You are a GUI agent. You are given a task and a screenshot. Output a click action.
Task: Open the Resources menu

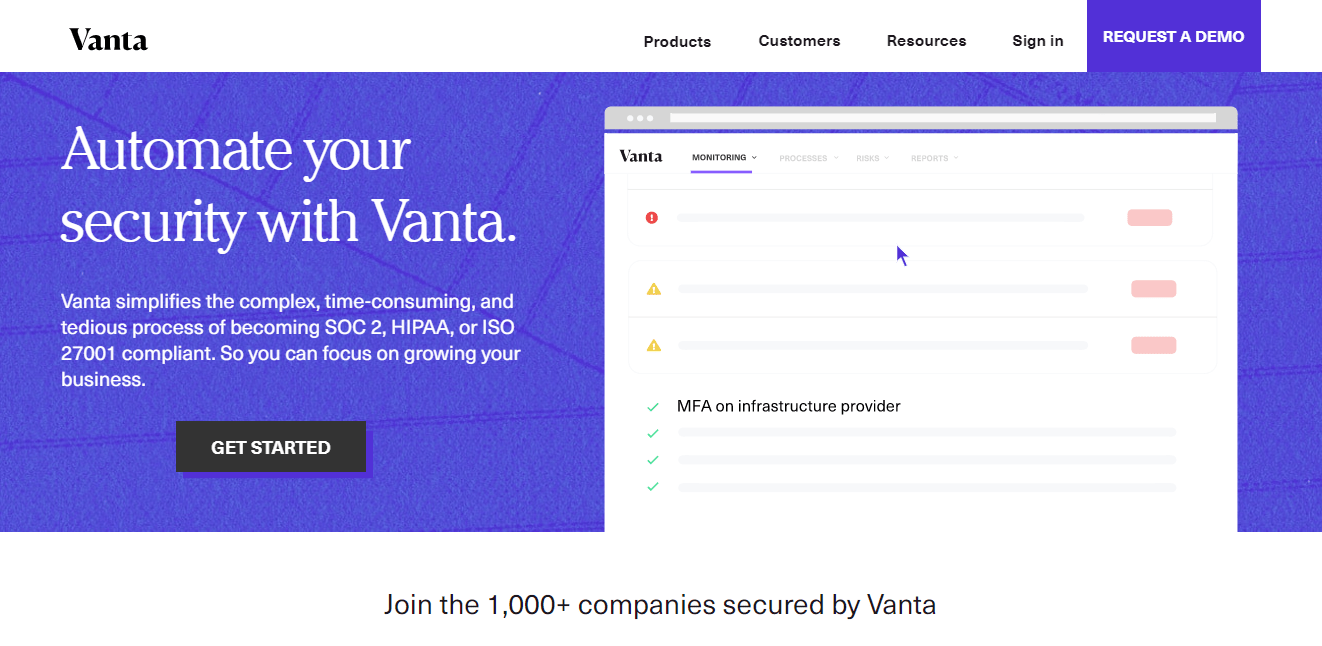point(926,41)
